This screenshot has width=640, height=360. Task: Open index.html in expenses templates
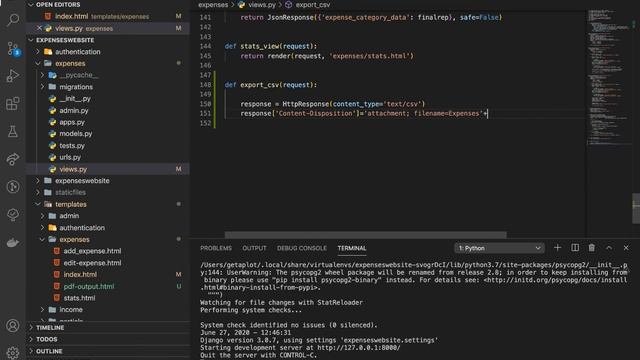tap(80, 275)
